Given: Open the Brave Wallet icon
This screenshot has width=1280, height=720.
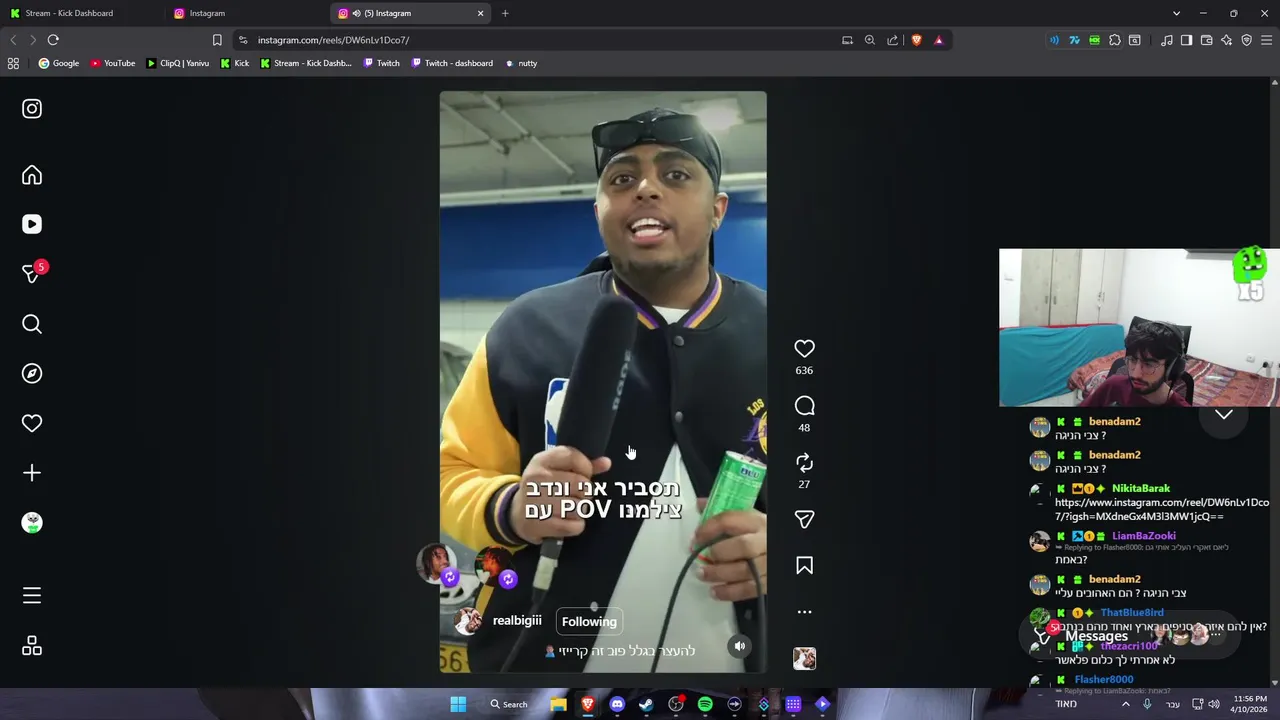Looking at the screenshot, I should click(1206, 40).
